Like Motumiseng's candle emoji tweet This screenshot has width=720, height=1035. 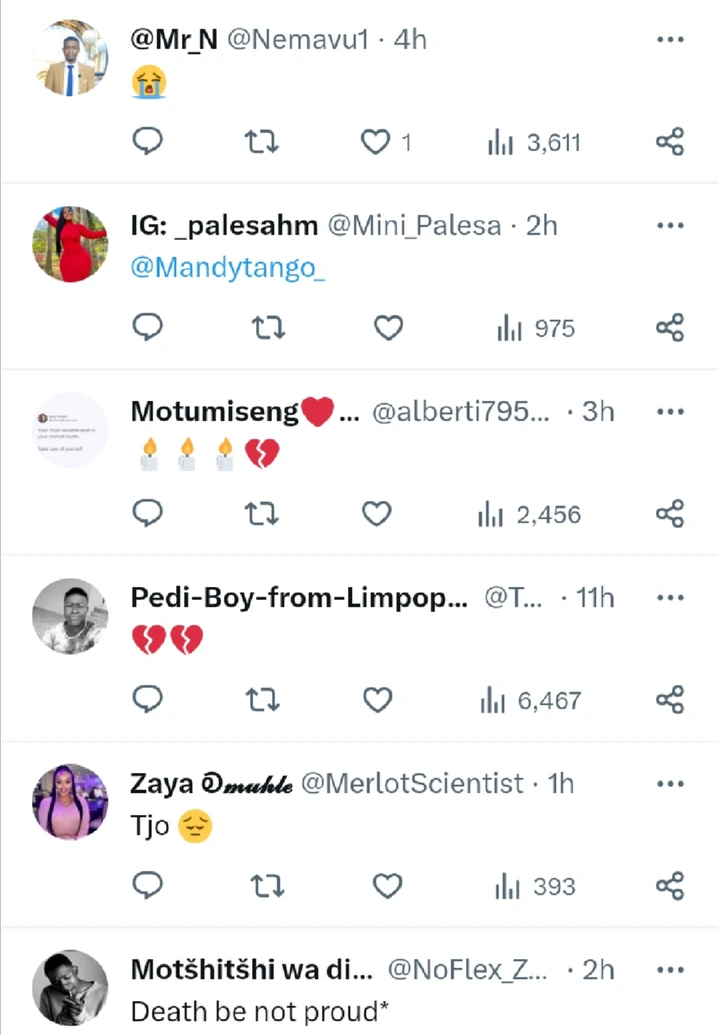[376, 514]
